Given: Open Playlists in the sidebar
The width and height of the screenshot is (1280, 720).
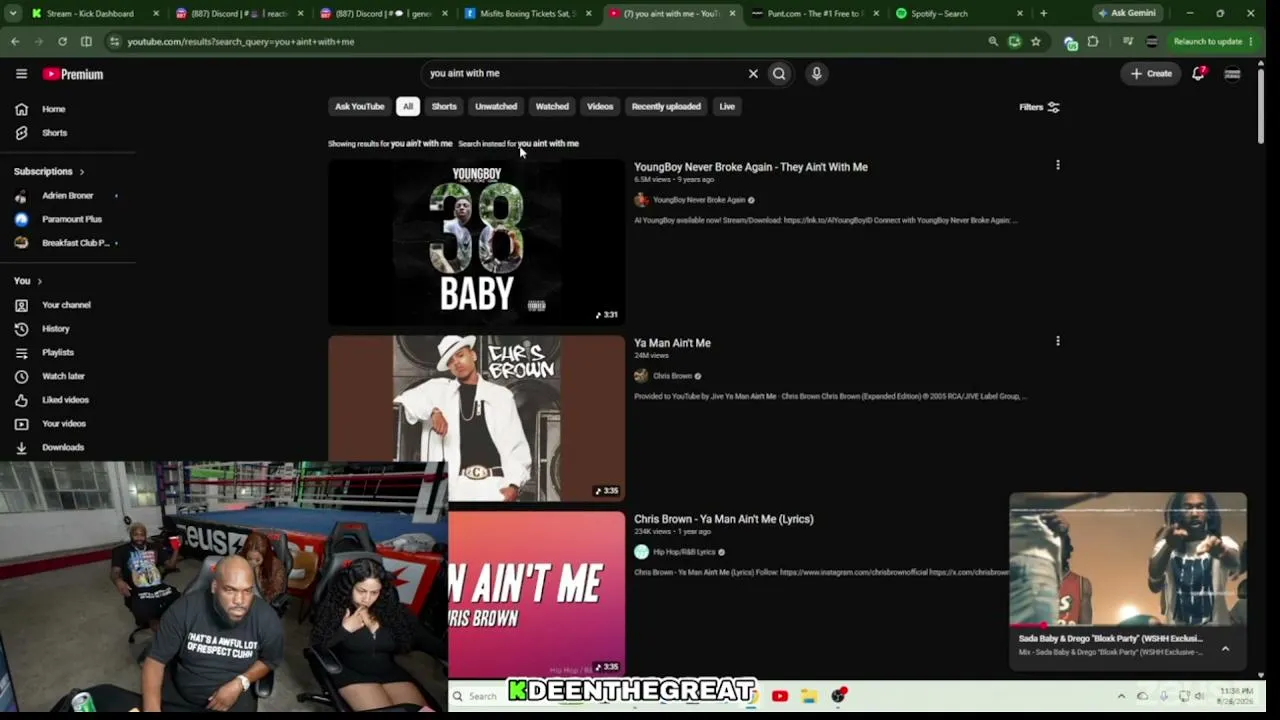Looking at the screenshot, I should [57, 352].
